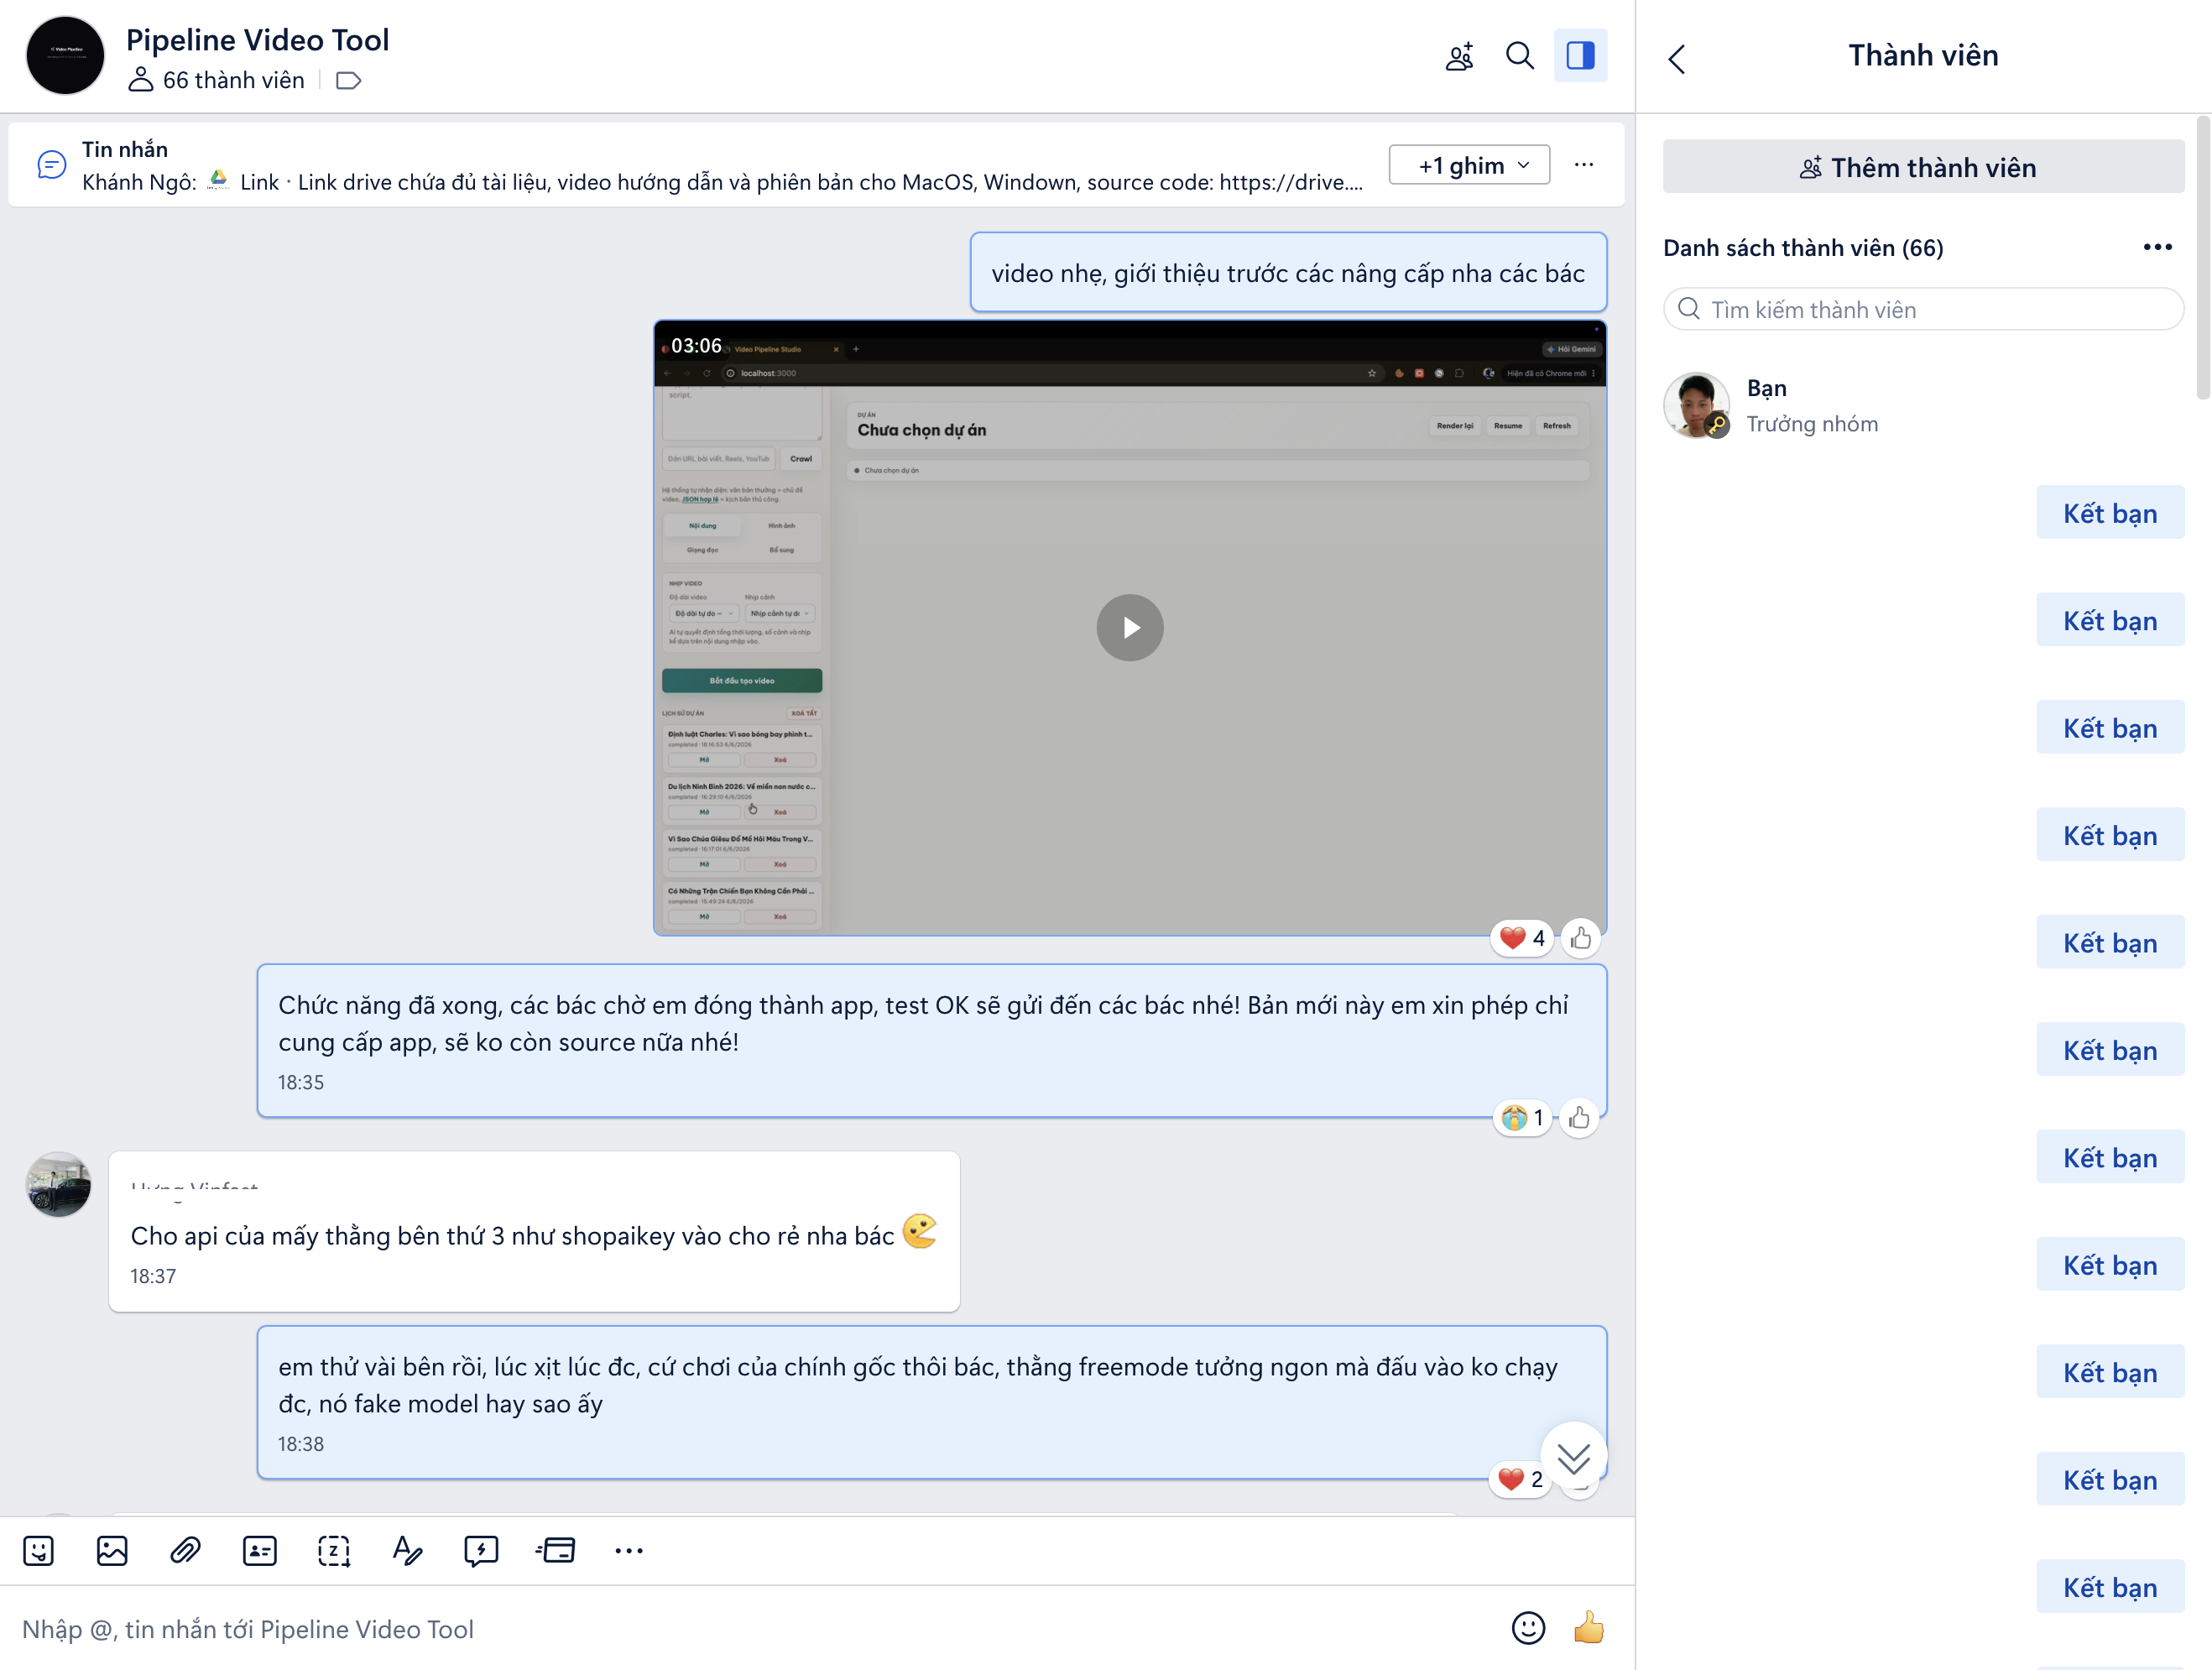Open member list options three dots
Image resolution: width=2212 pixels, height=1670 pixels.
point(2157,247)
